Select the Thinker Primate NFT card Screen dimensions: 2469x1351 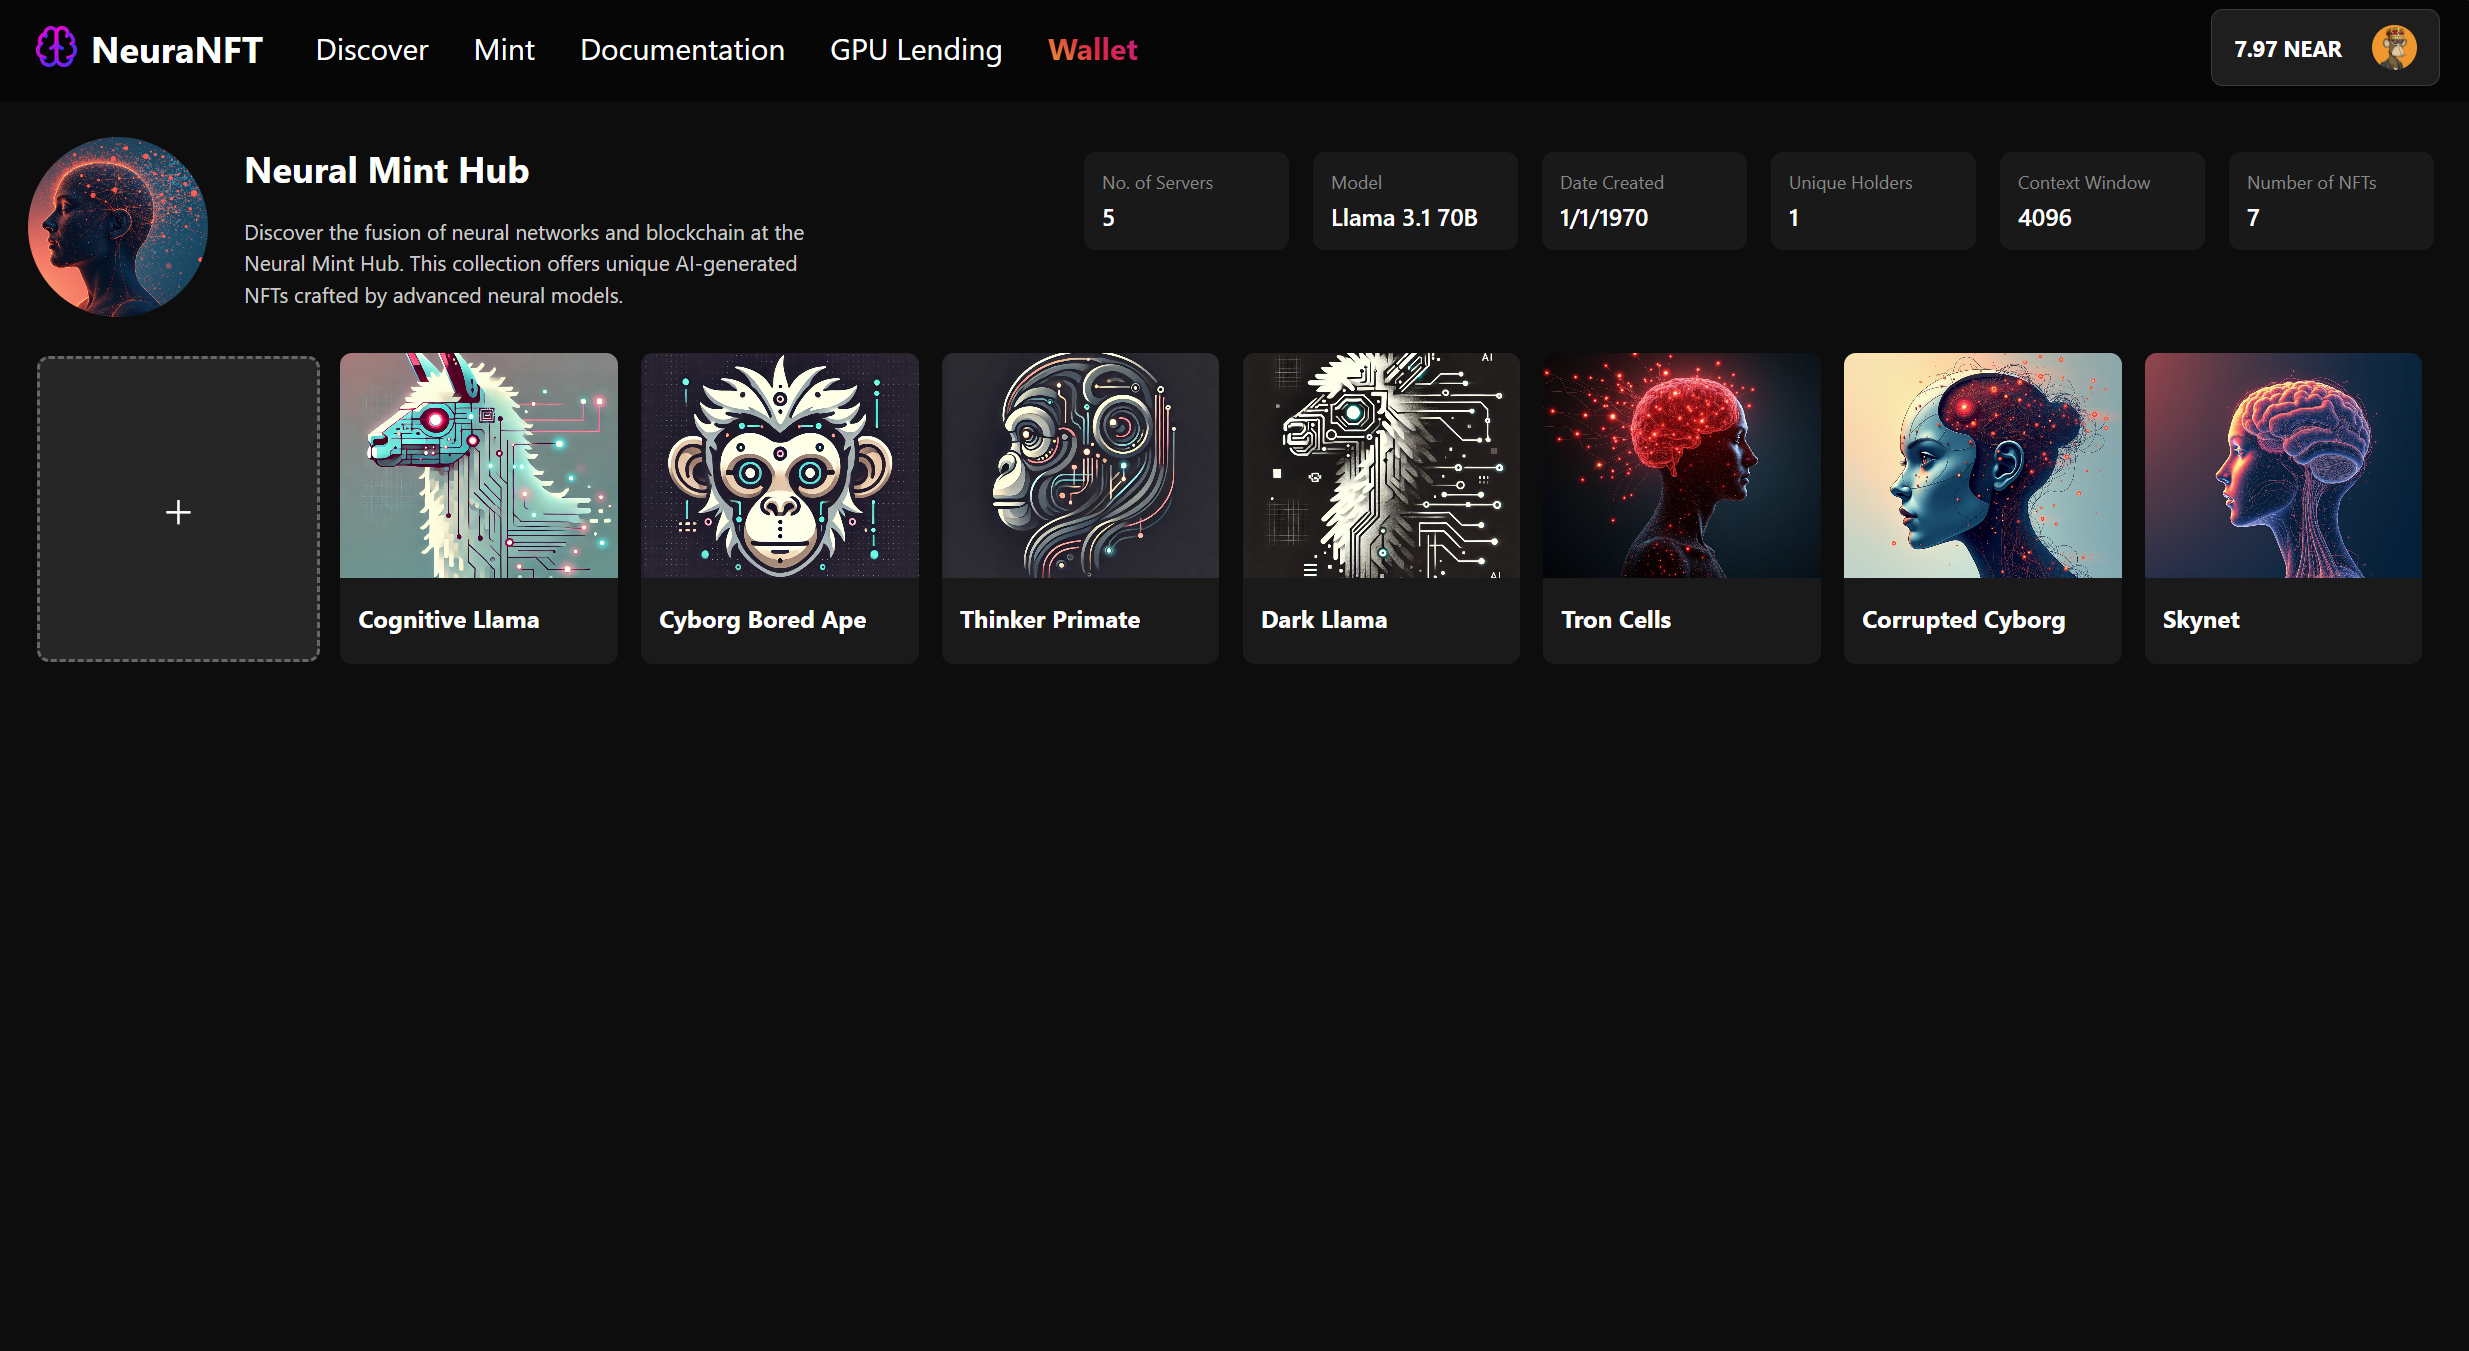(1080, 508)
